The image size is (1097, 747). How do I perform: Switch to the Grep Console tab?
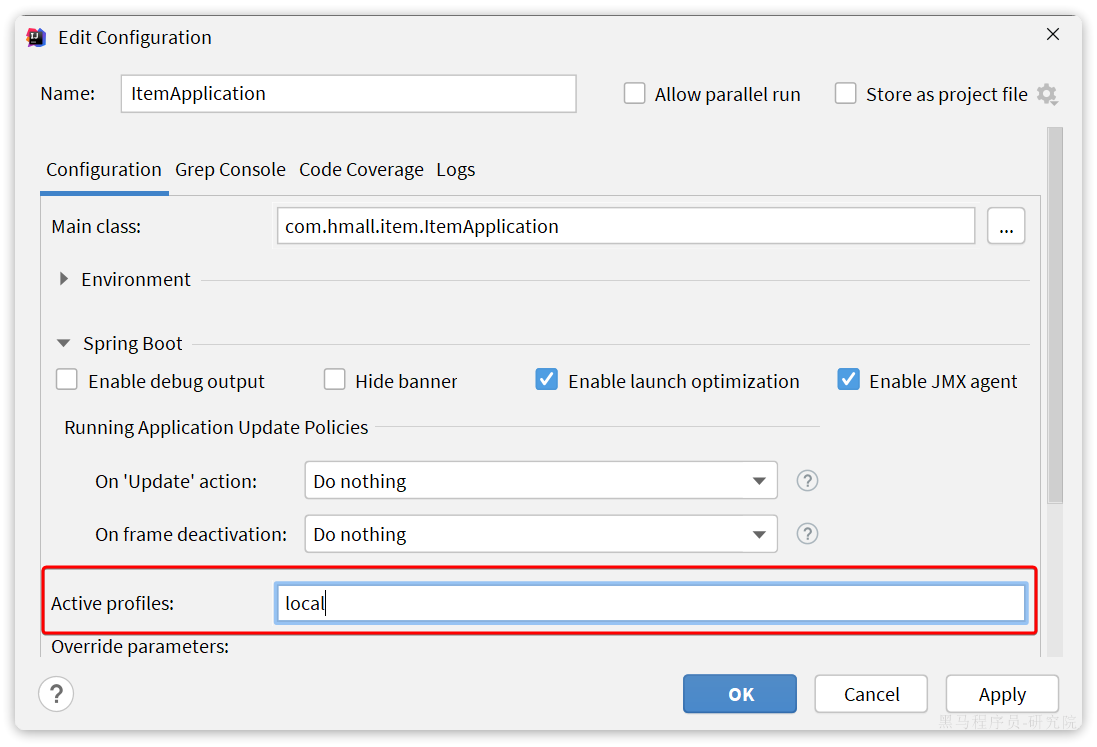click(230, 170)
